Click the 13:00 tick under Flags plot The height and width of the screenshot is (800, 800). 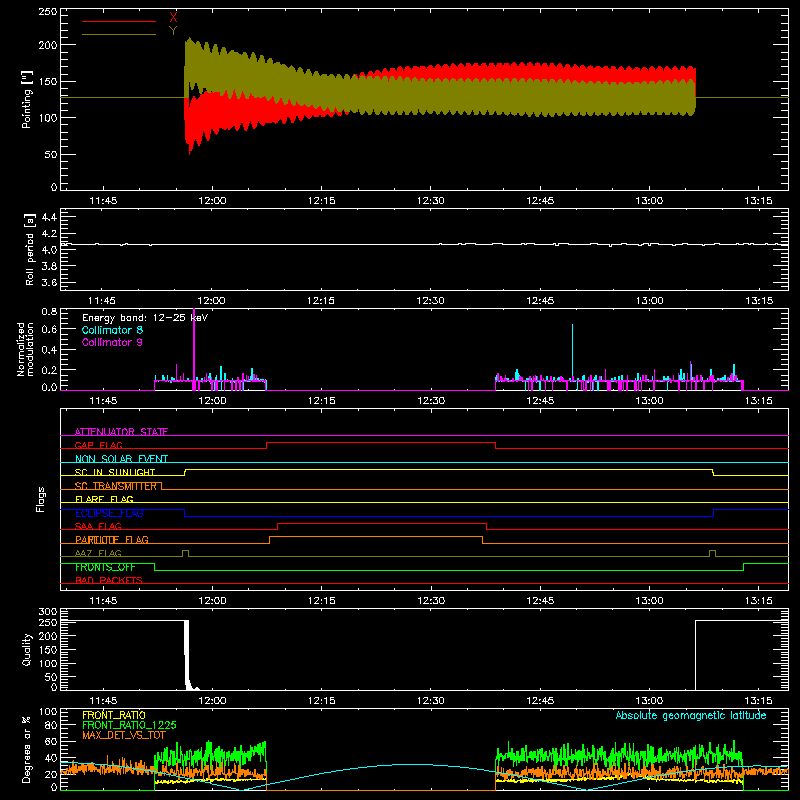point(649,601)
